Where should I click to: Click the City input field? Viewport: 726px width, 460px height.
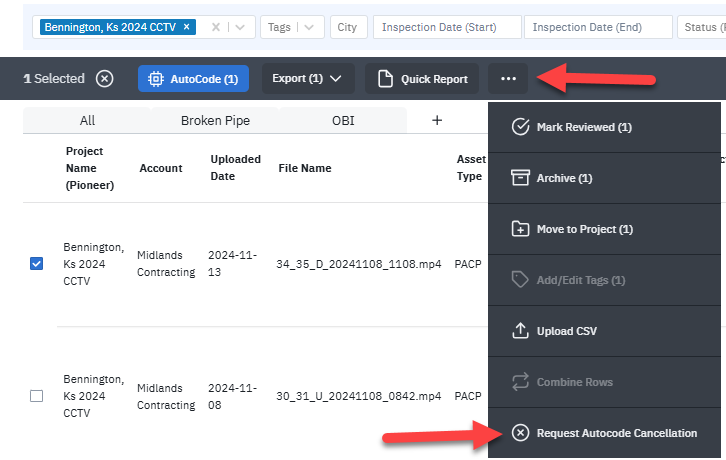tap(349, 27)
